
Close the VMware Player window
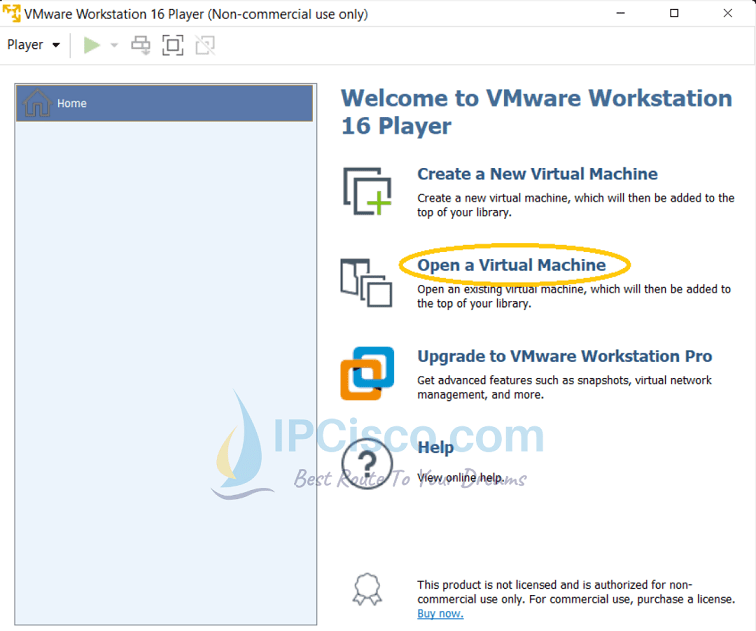pyautogui.click(x=728, y=13)
